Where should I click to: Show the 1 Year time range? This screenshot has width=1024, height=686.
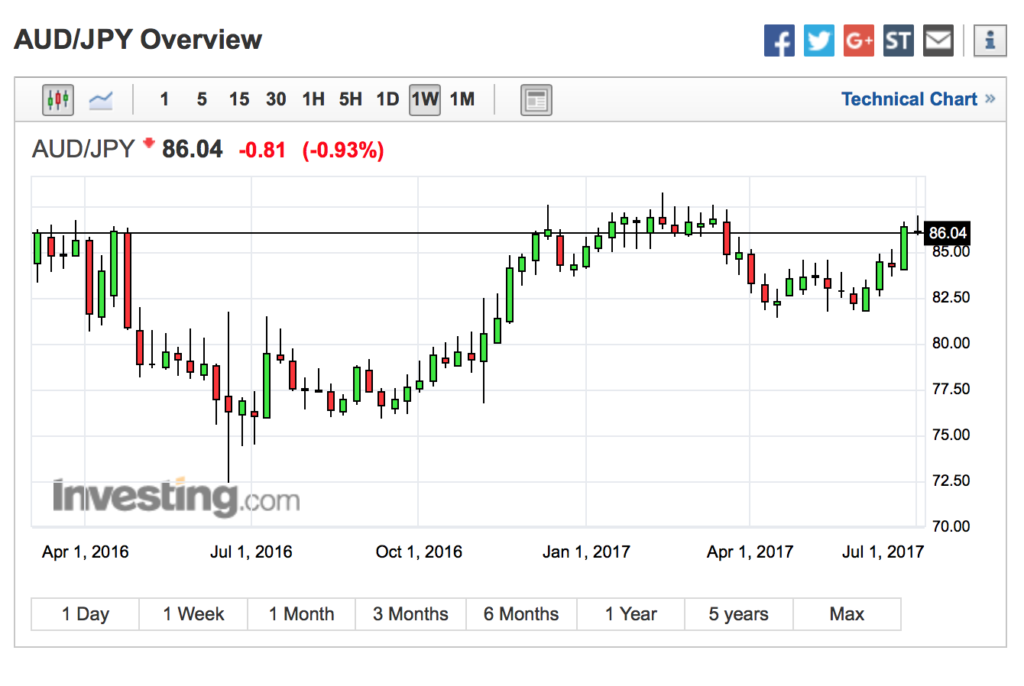[631, 614]
